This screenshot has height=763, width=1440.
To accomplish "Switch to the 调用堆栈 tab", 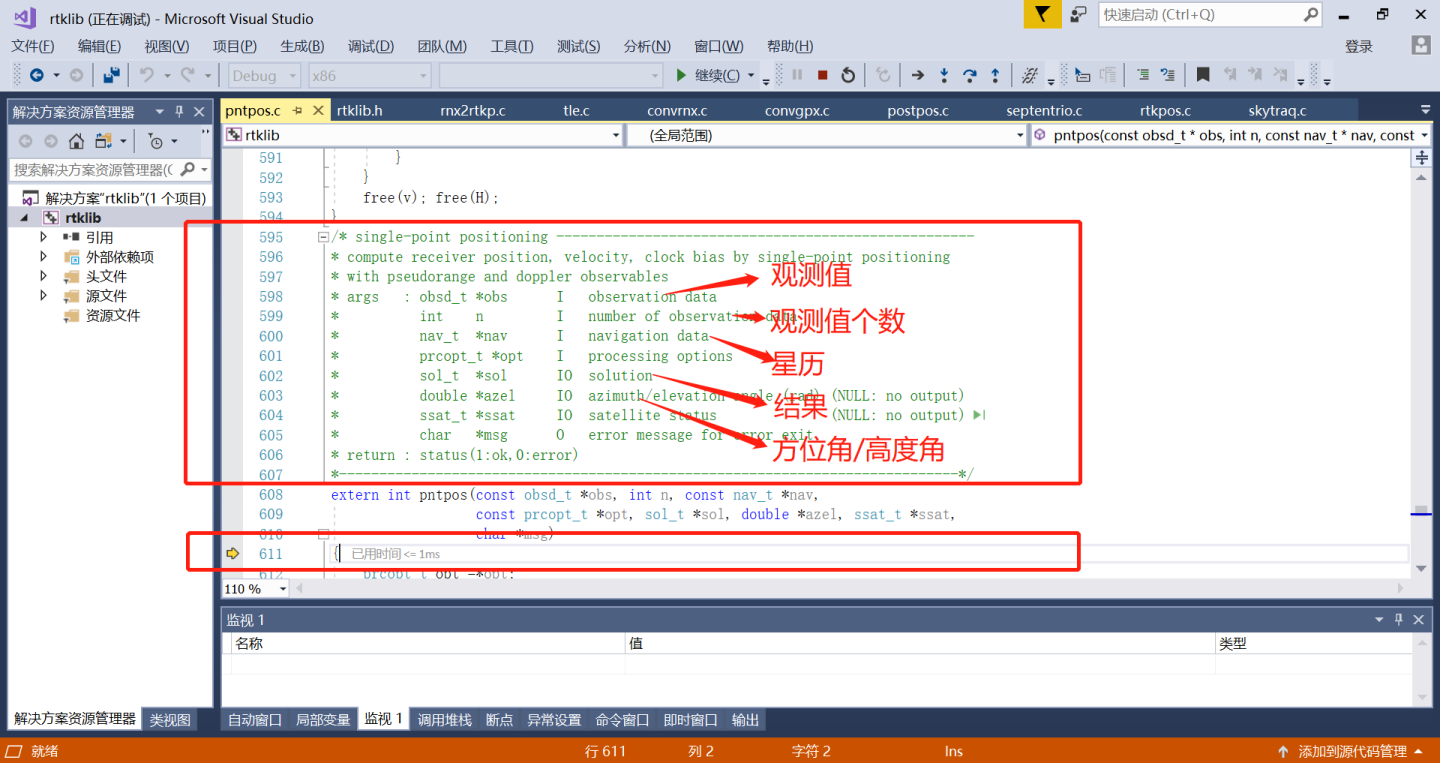I will tap(444, 719).
